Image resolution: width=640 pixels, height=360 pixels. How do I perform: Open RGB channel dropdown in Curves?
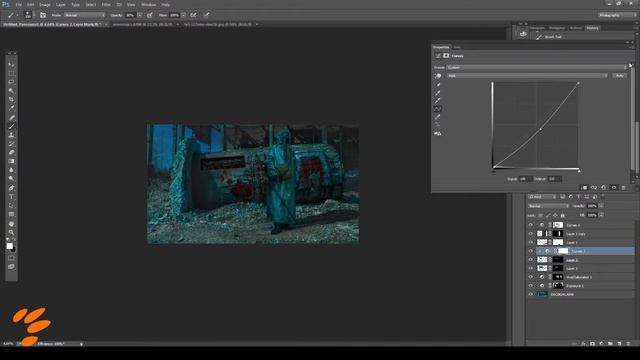point(527,76)
